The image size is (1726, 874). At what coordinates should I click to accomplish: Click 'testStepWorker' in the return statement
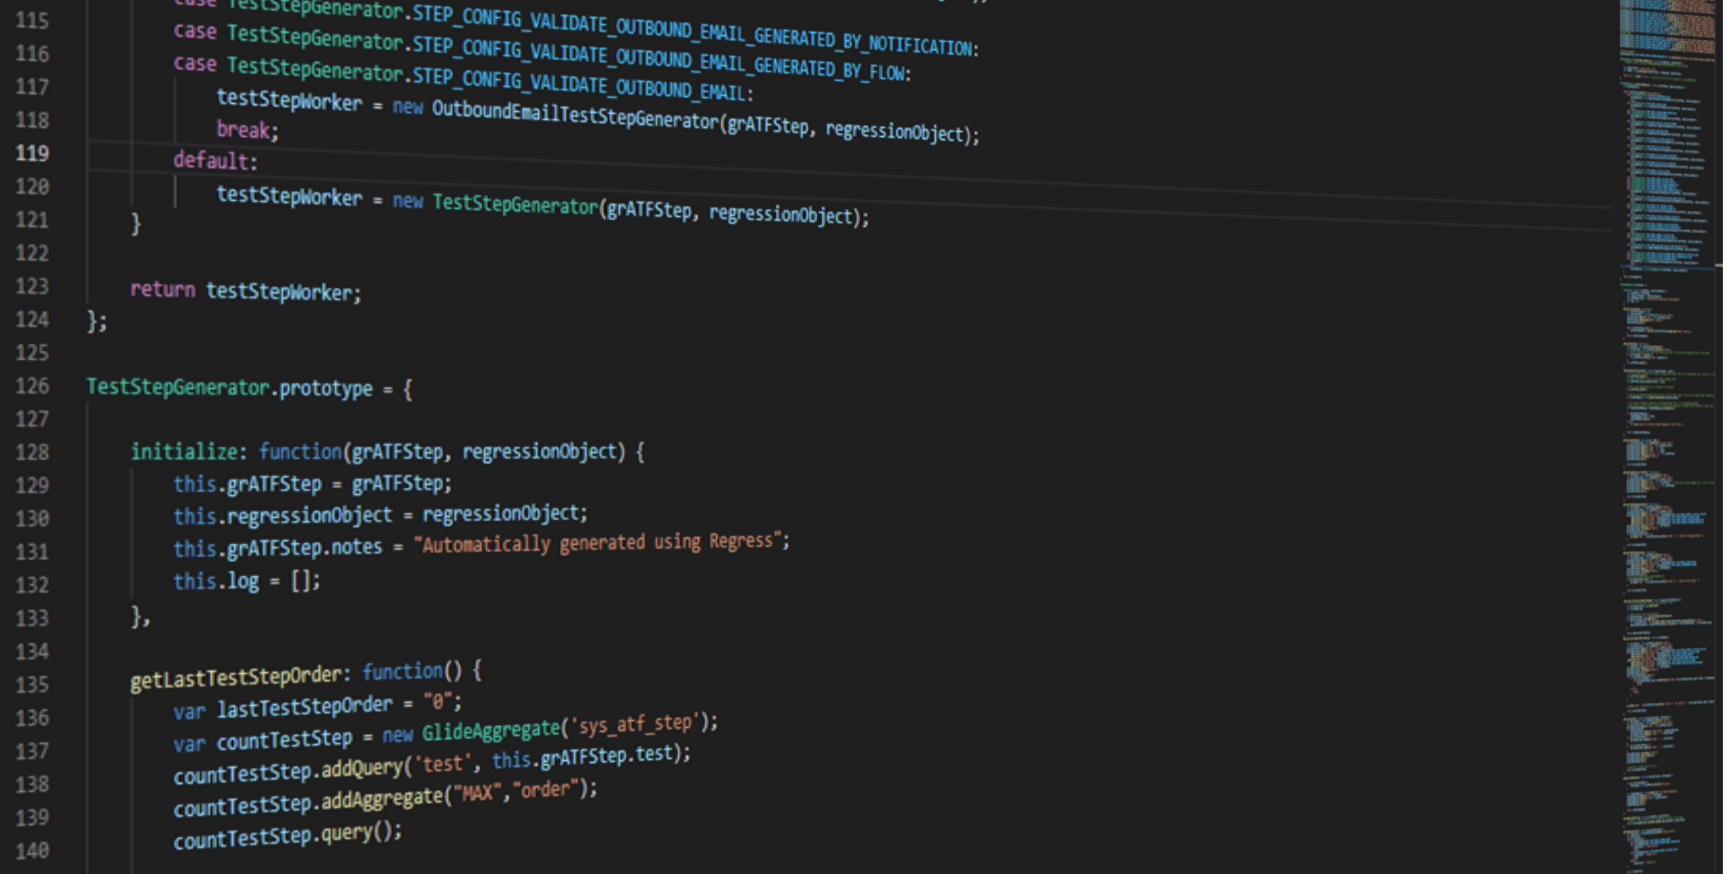[279, 292]
